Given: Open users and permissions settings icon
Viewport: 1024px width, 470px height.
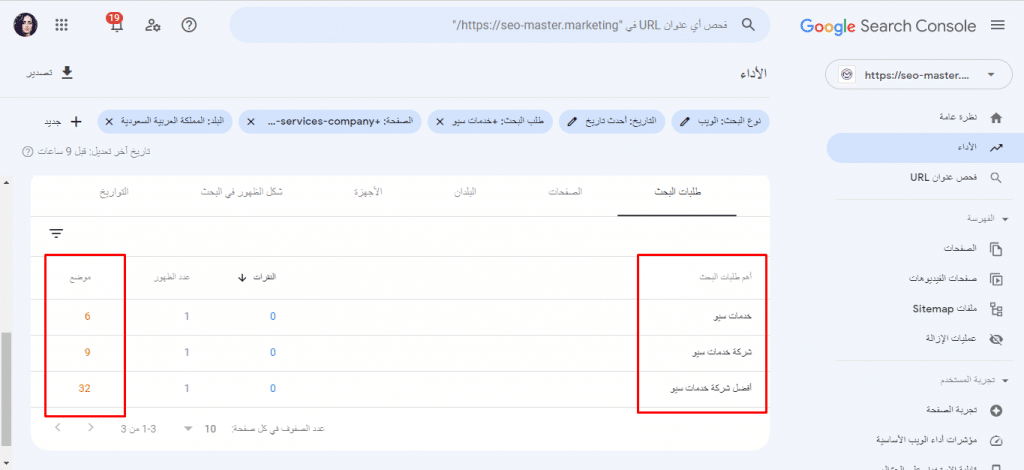Looking at the screenshot, I should click(153, 25).
